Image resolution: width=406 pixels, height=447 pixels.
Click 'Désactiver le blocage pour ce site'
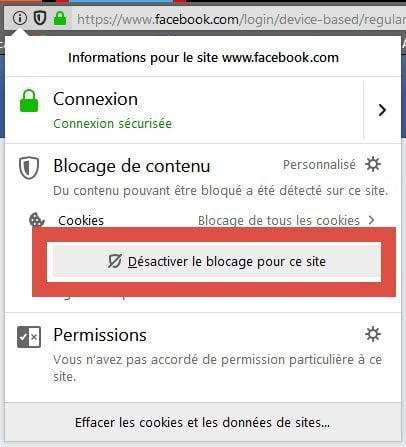(x=217, y=262)
